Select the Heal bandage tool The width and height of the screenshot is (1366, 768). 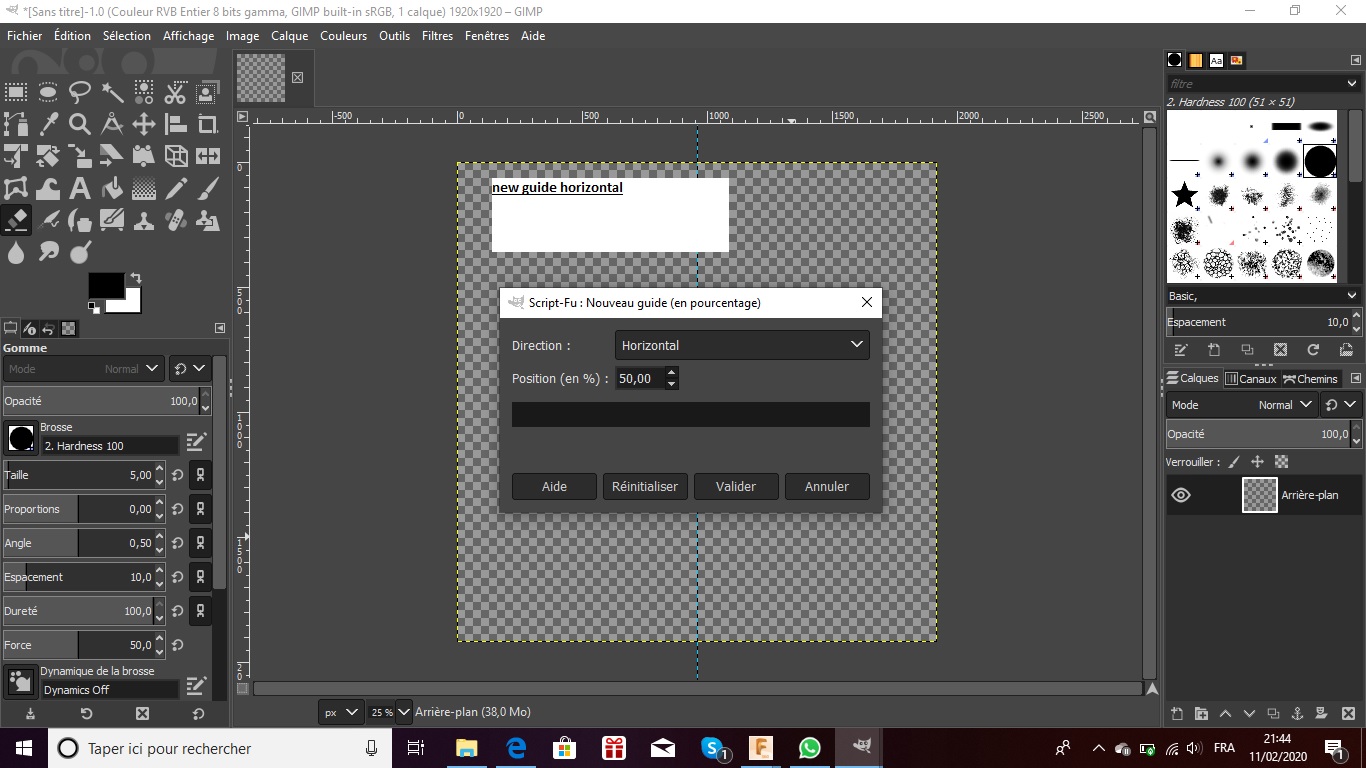click(x=176, y=220)
